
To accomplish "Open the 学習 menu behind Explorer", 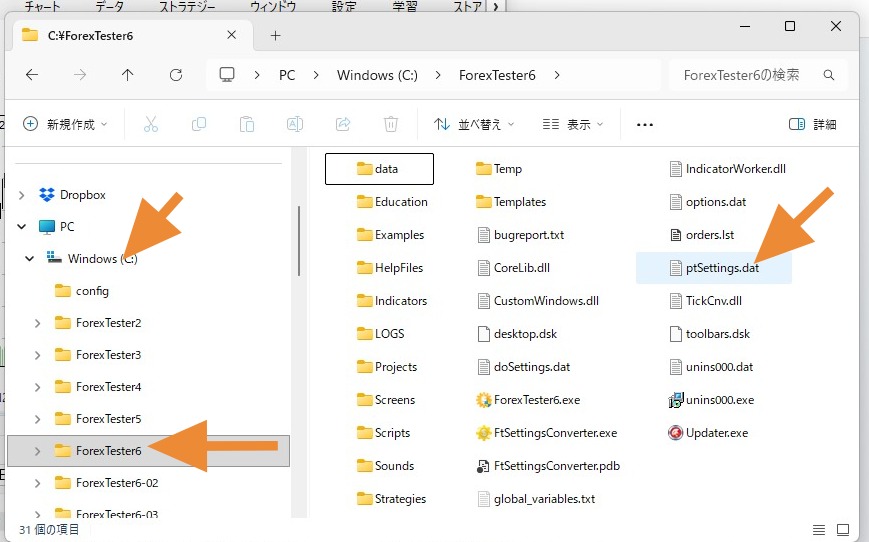I will [405, 7].
